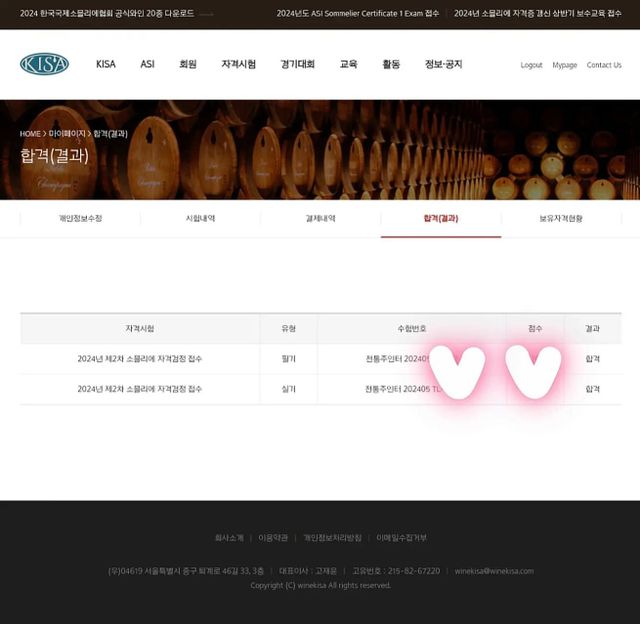Open the 교육 menu
This screenshot has height=624, width=640.
coord(349,64)
